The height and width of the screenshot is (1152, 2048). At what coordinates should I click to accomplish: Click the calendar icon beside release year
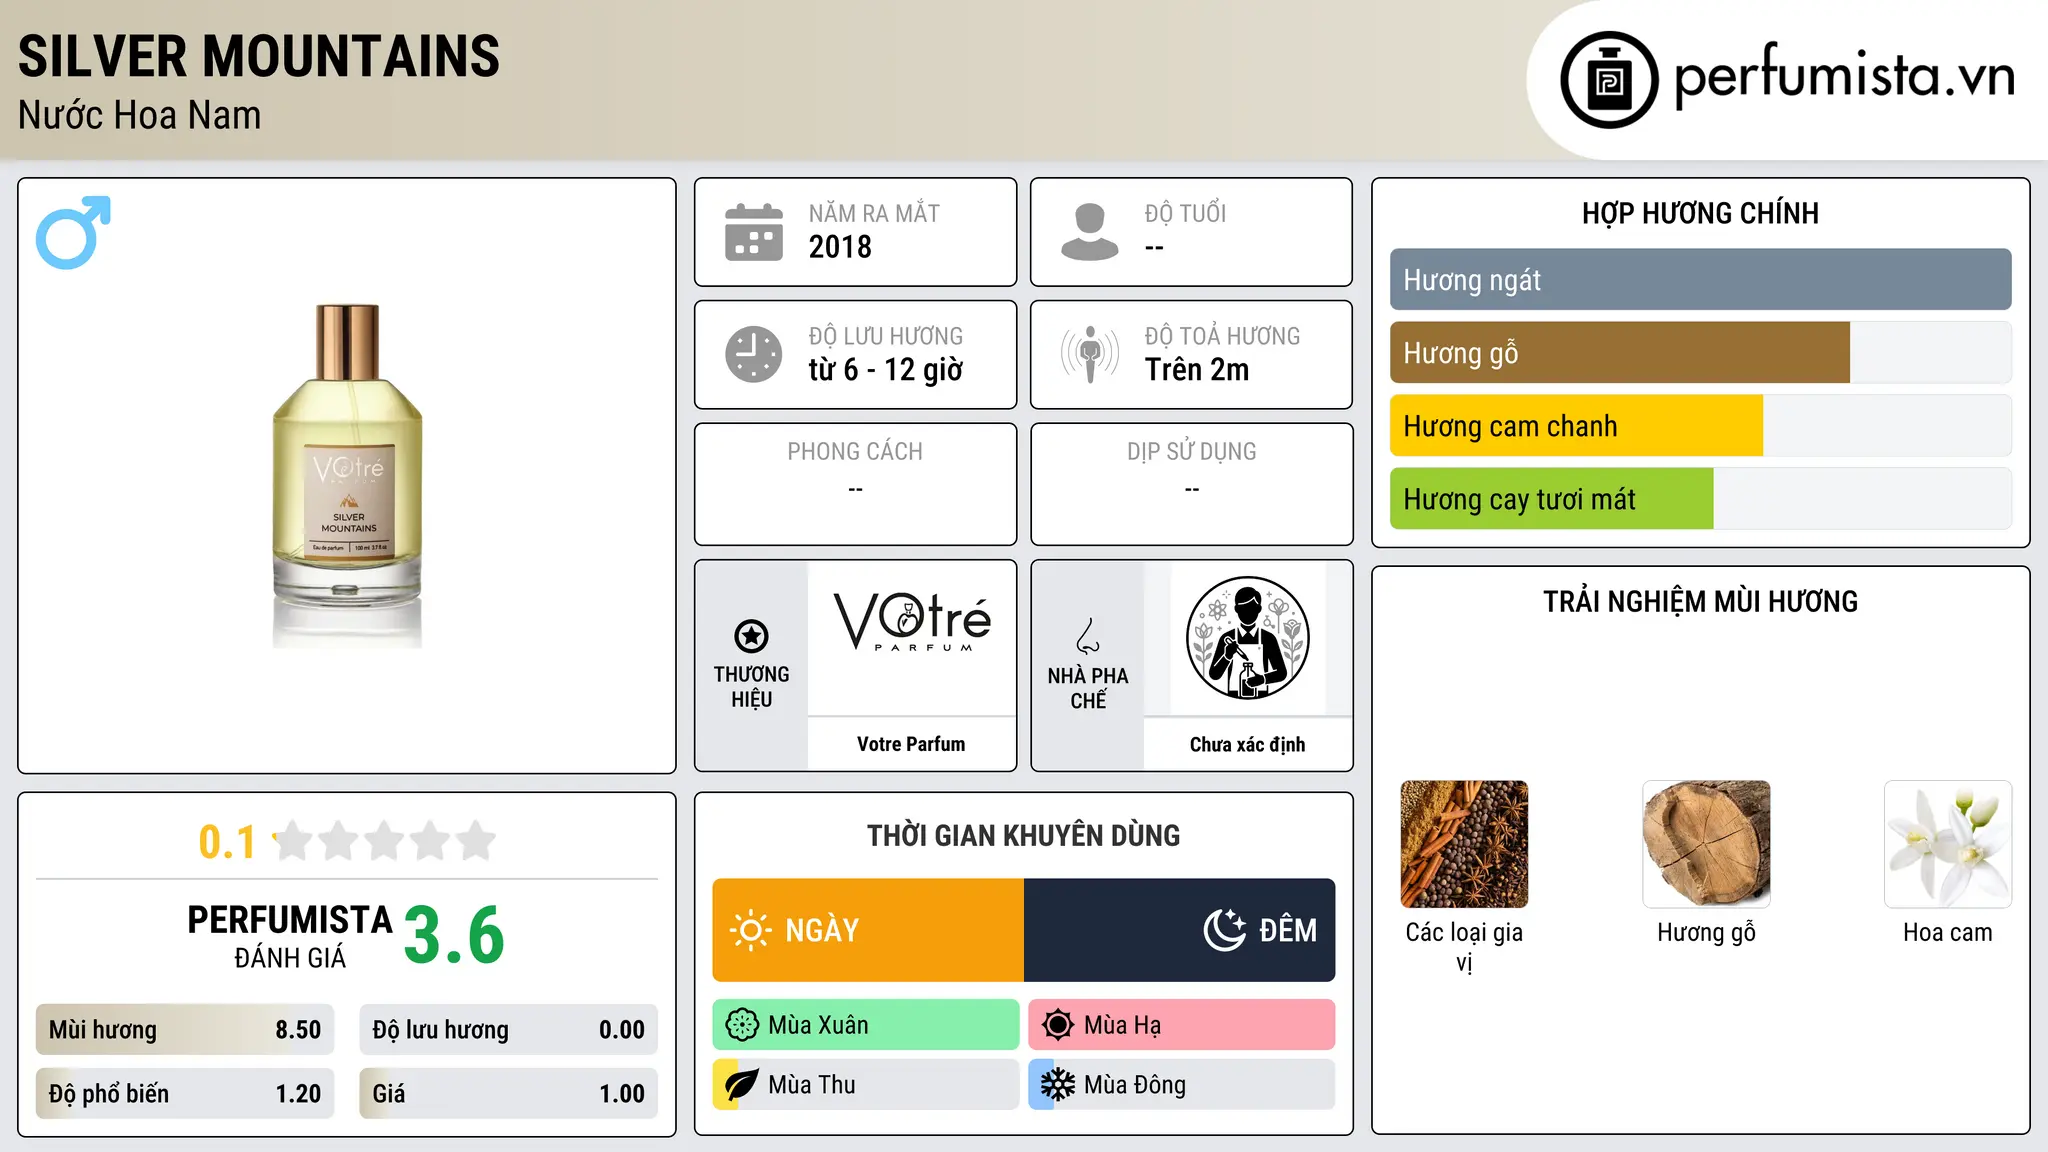pyautogui.click(x=754, y=232)
